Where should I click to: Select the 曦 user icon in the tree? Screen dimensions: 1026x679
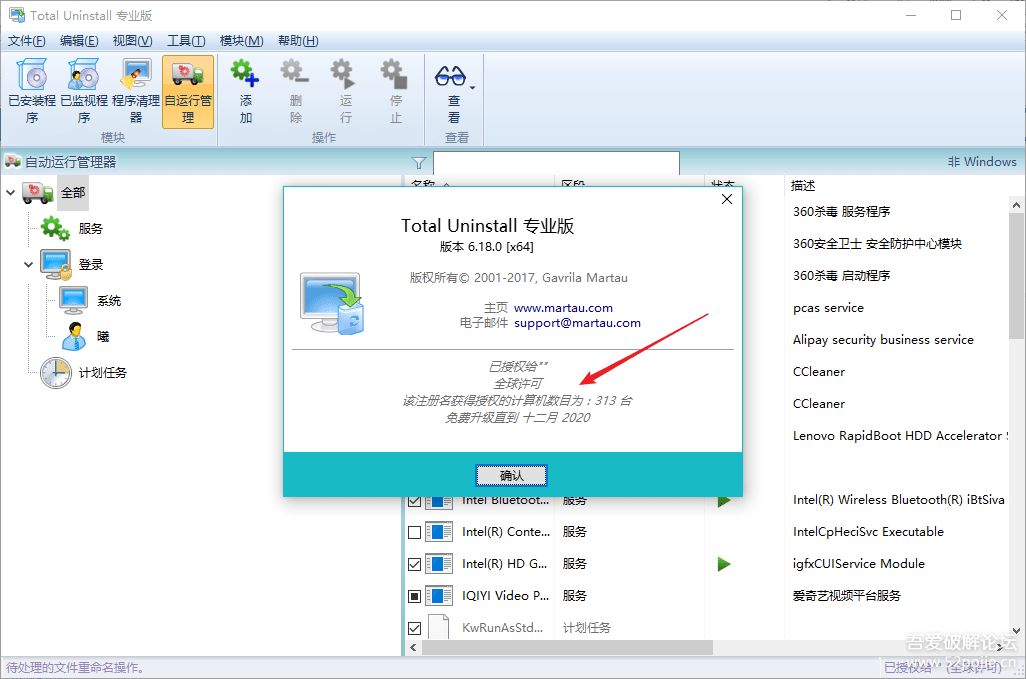coord(74,337)
